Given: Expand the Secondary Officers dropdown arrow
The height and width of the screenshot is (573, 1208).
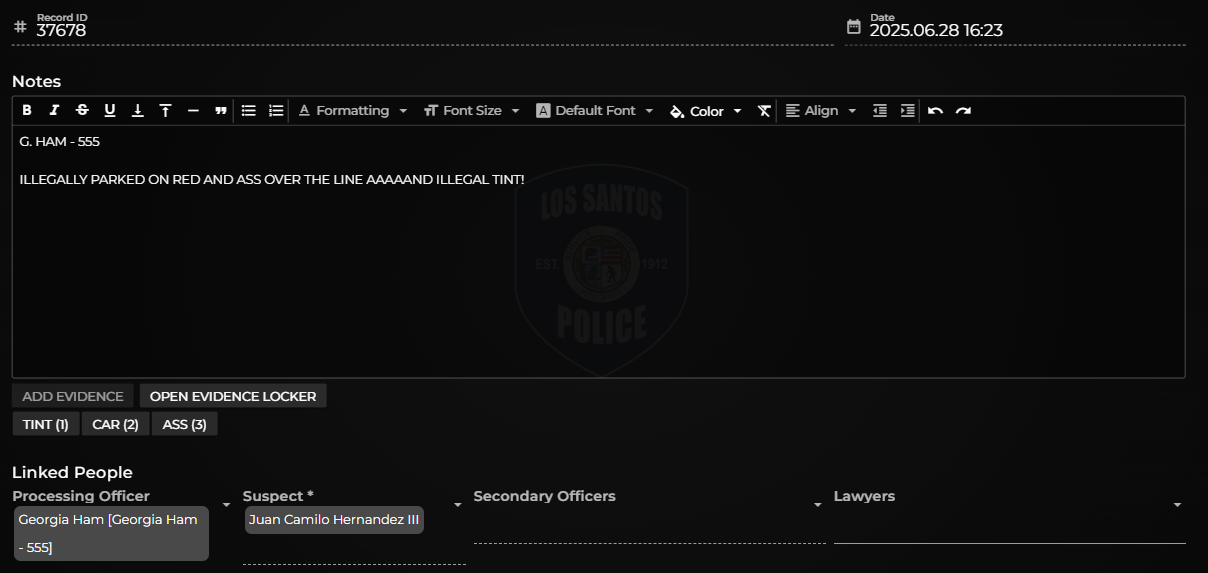Looking at the screenshot, I should click(818, 505).
